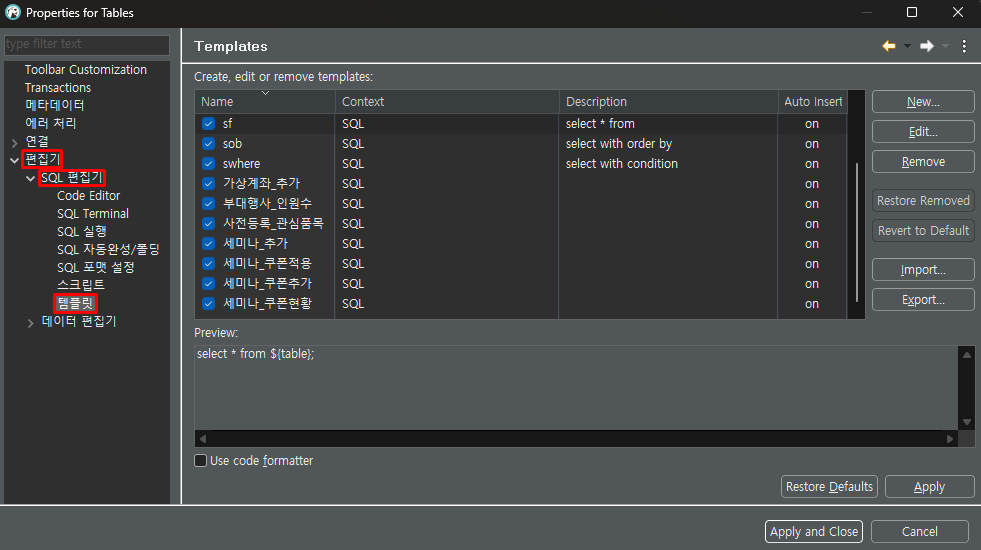The image size is (981, 550).
Task: Click the Restore Removed button
Action: click(x=923, y=201)
